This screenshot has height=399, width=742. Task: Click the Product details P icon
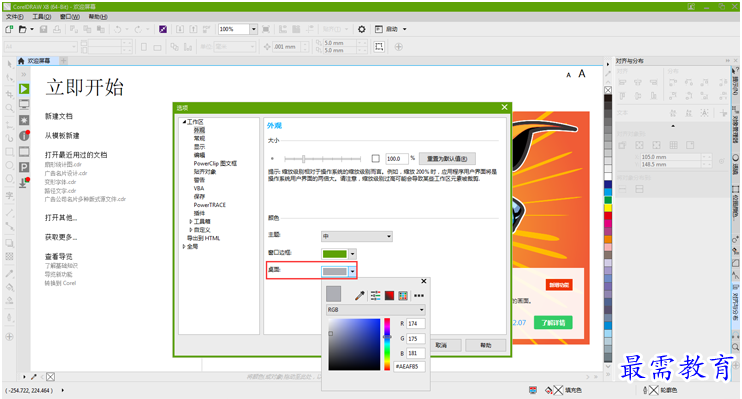click(x=24, y=167)
